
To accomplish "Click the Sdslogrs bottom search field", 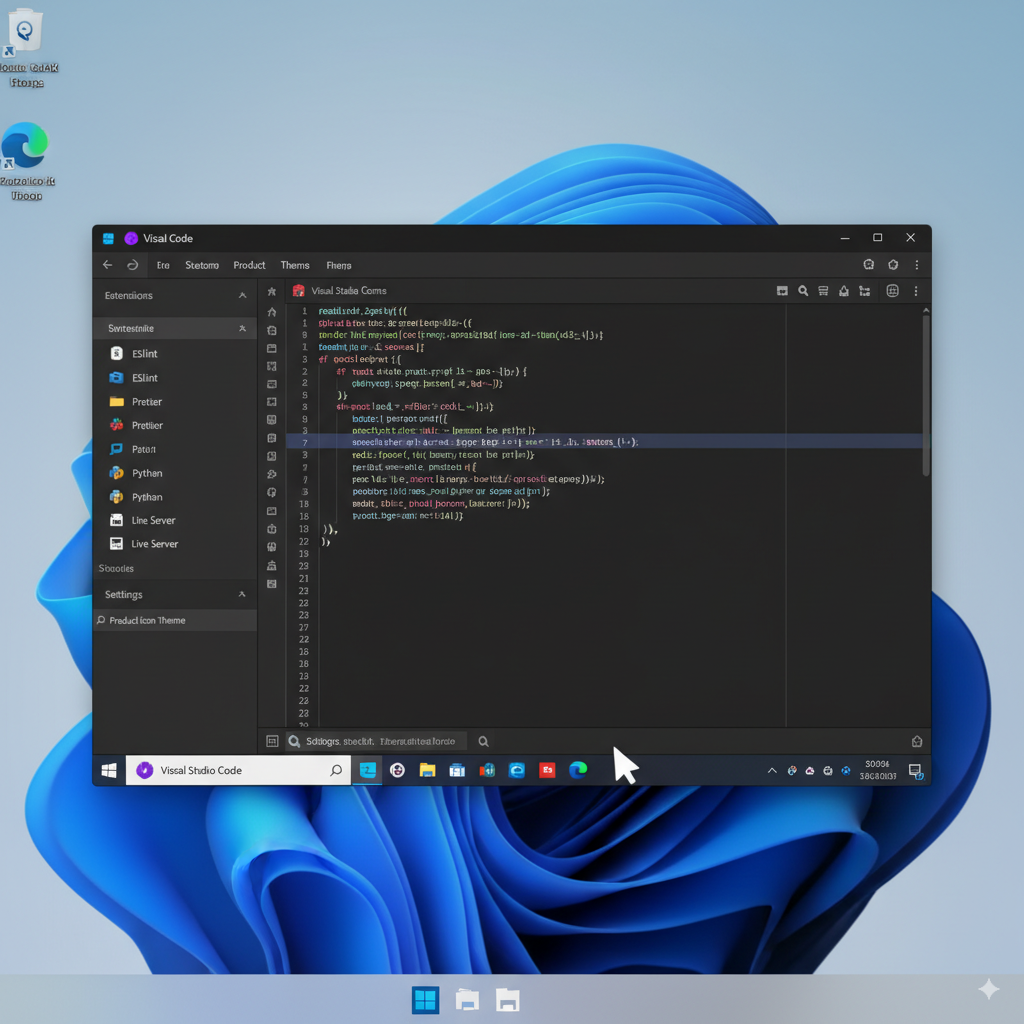I will (376, 741).
